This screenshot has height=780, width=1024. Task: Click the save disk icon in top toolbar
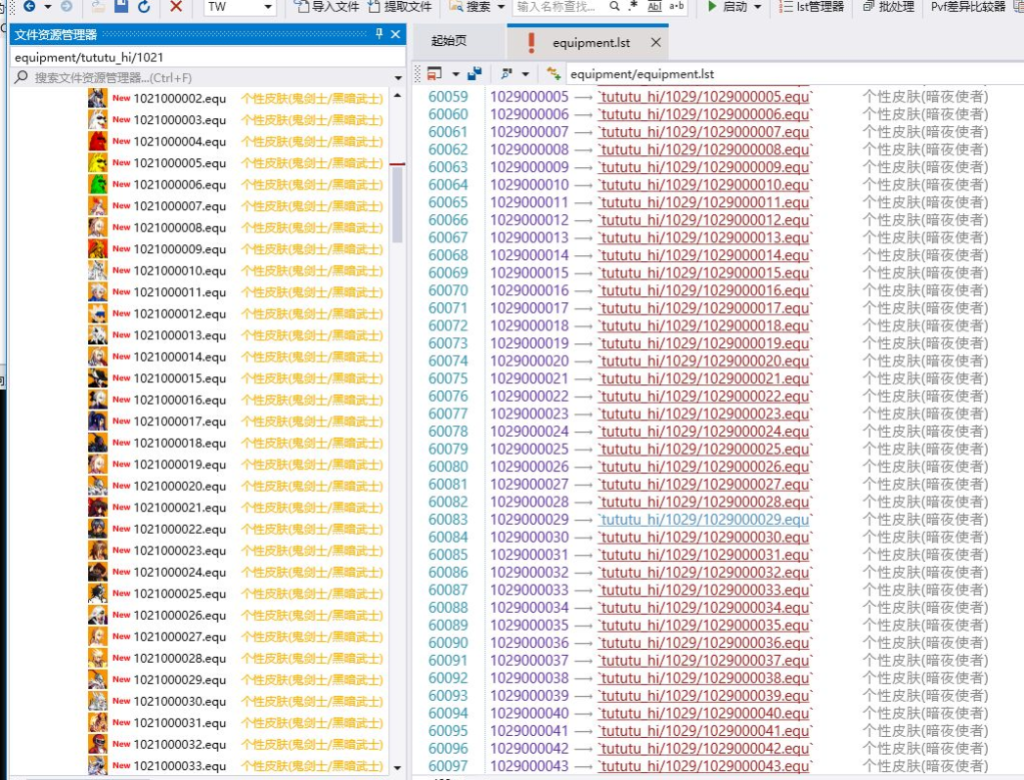coord(121,7)
